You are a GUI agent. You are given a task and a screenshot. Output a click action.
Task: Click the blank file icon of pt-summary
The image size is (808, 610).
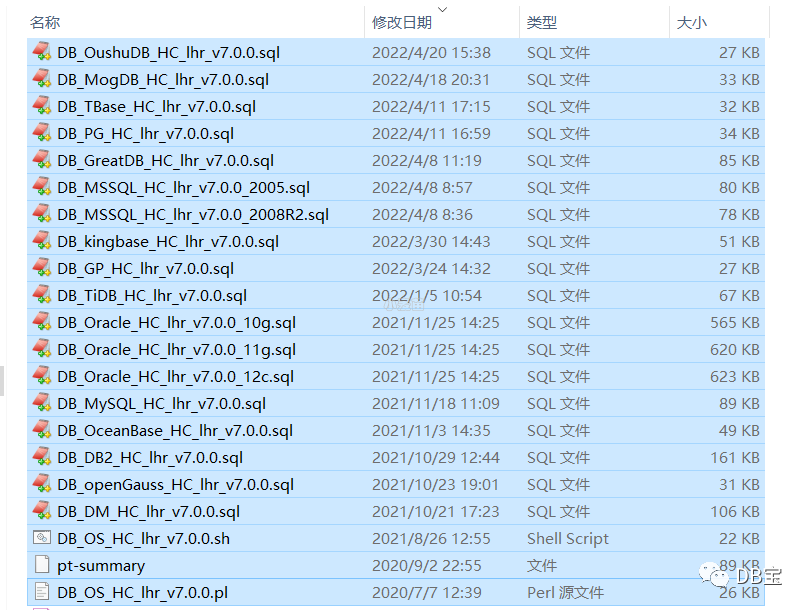pos(42,565)
